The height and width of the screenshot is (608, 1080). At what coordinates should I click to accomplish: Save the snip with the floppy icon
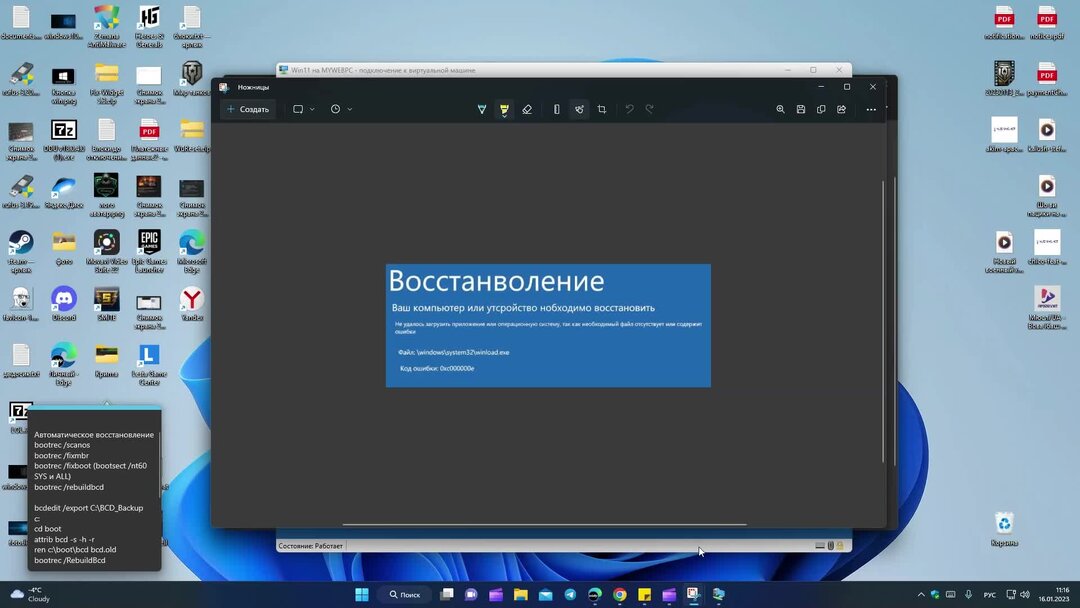[800, 109]
